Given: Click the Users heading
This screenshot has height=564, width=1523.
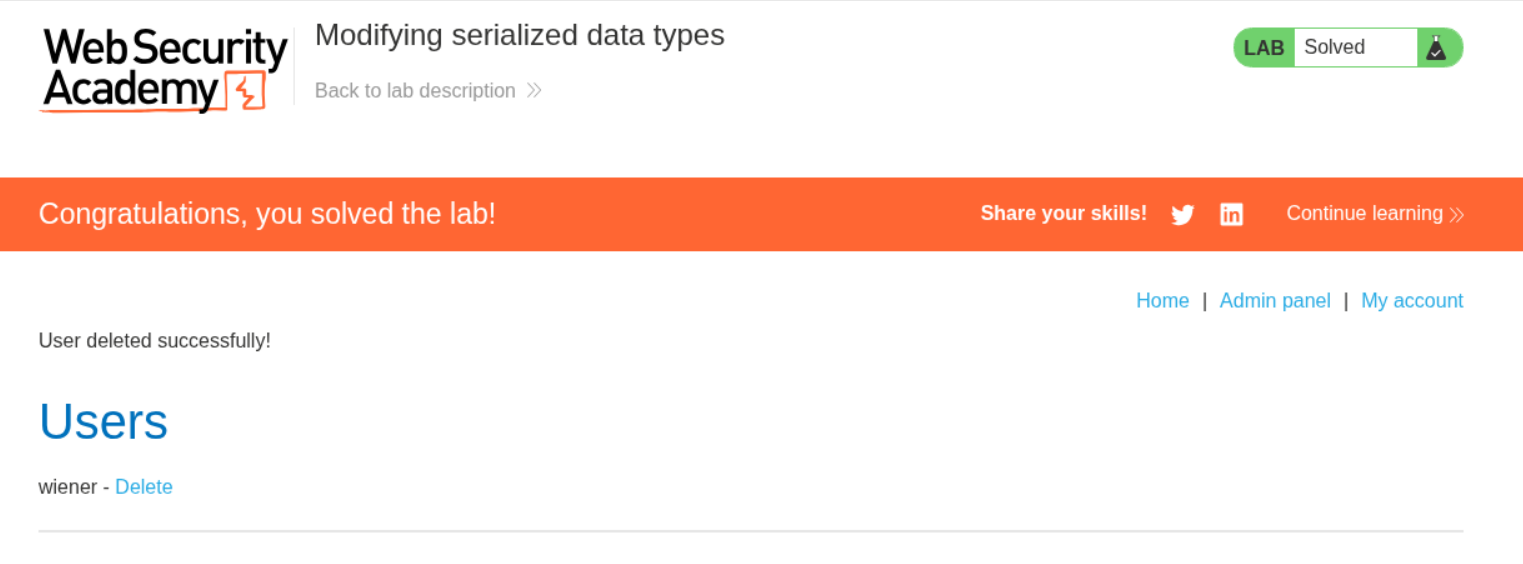Looking at the screenshot, I should [x=103, y=421].
